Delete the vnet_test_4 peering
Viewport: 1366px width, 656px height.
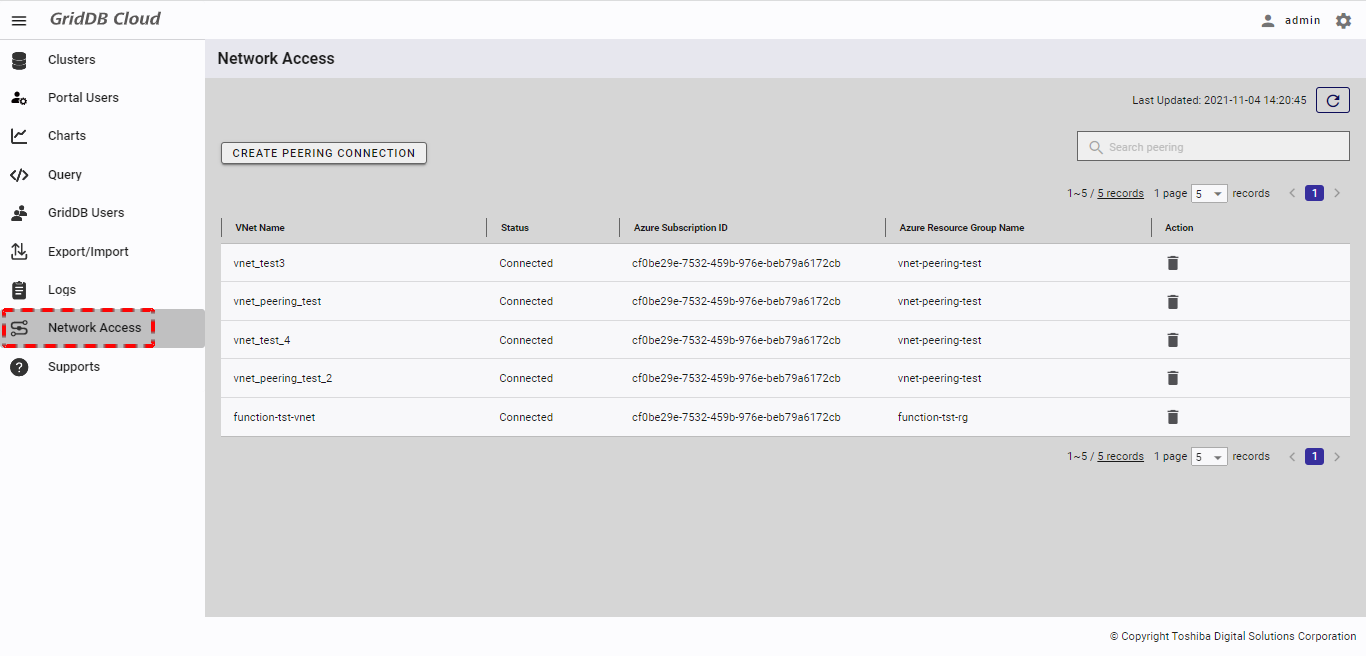1173,340
